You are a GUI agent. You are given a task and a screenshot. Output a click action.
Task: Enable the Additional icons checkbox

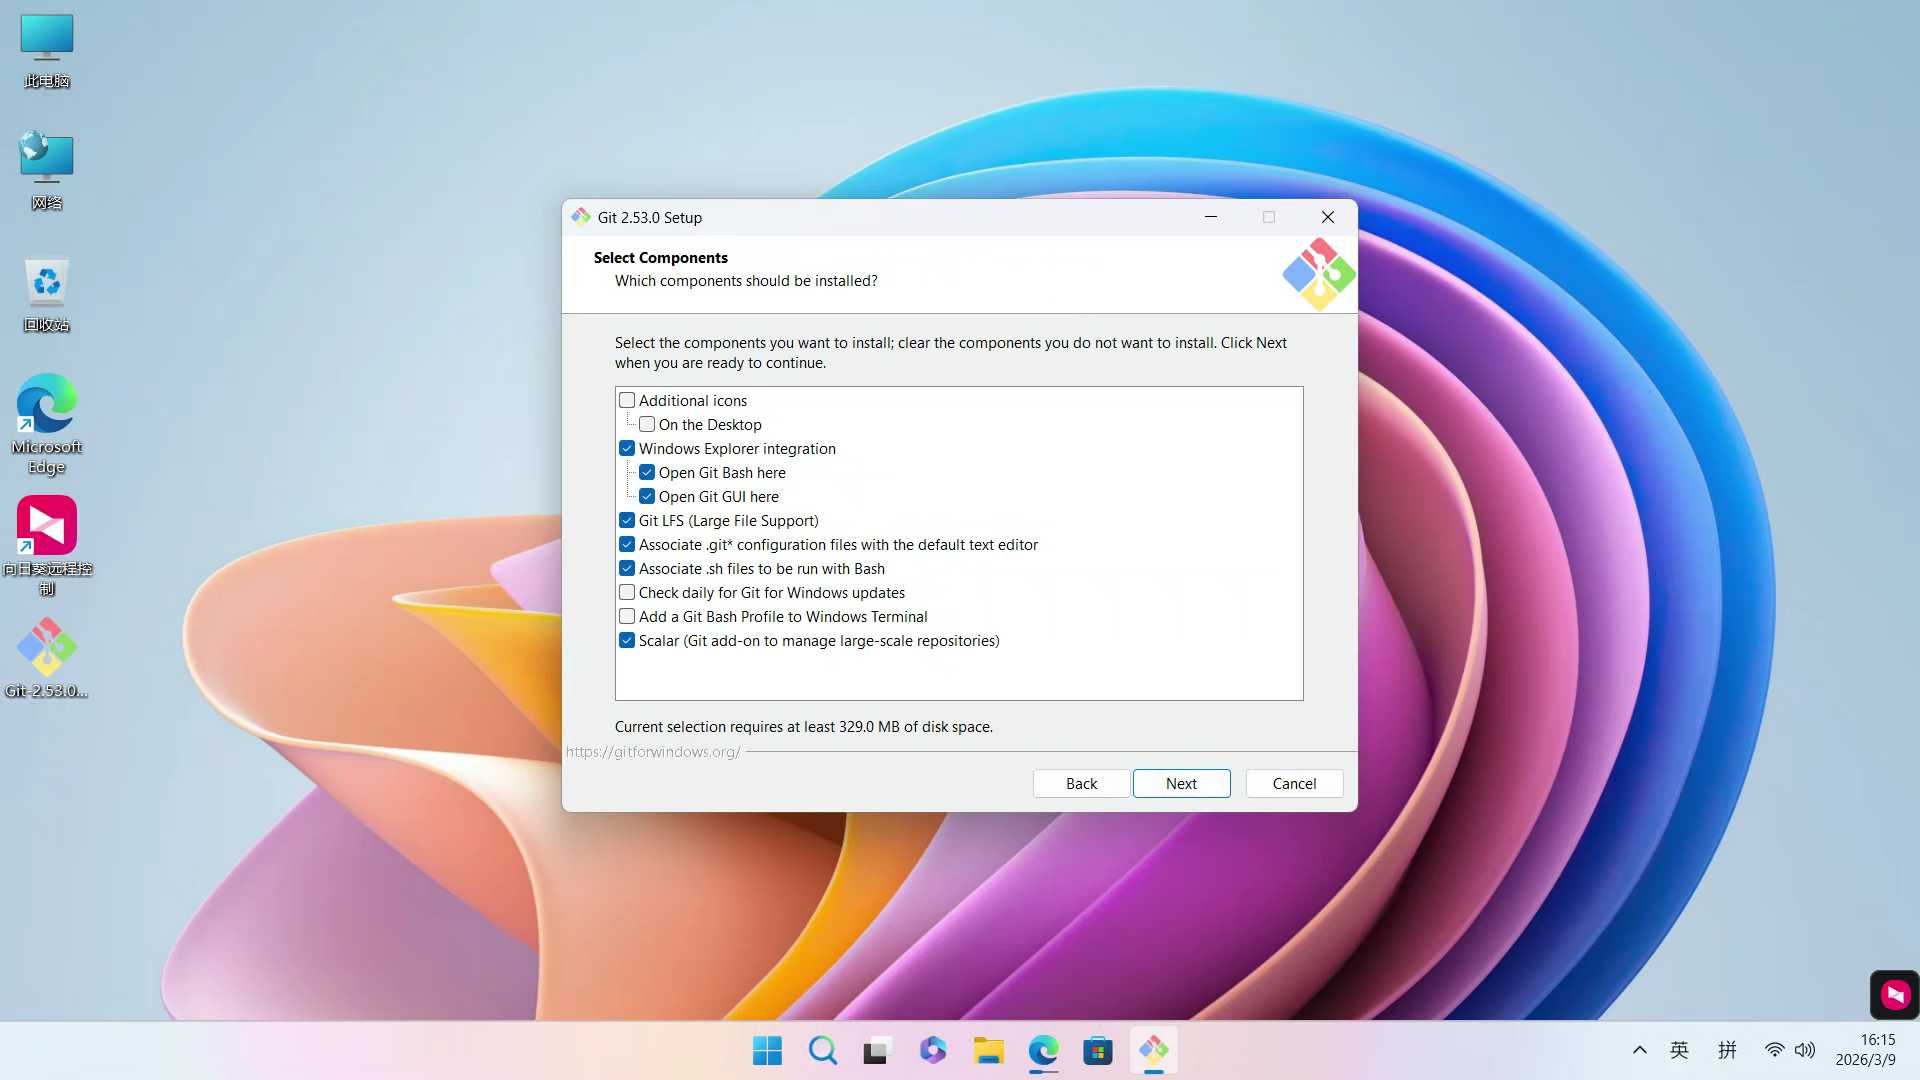[627, 400]
